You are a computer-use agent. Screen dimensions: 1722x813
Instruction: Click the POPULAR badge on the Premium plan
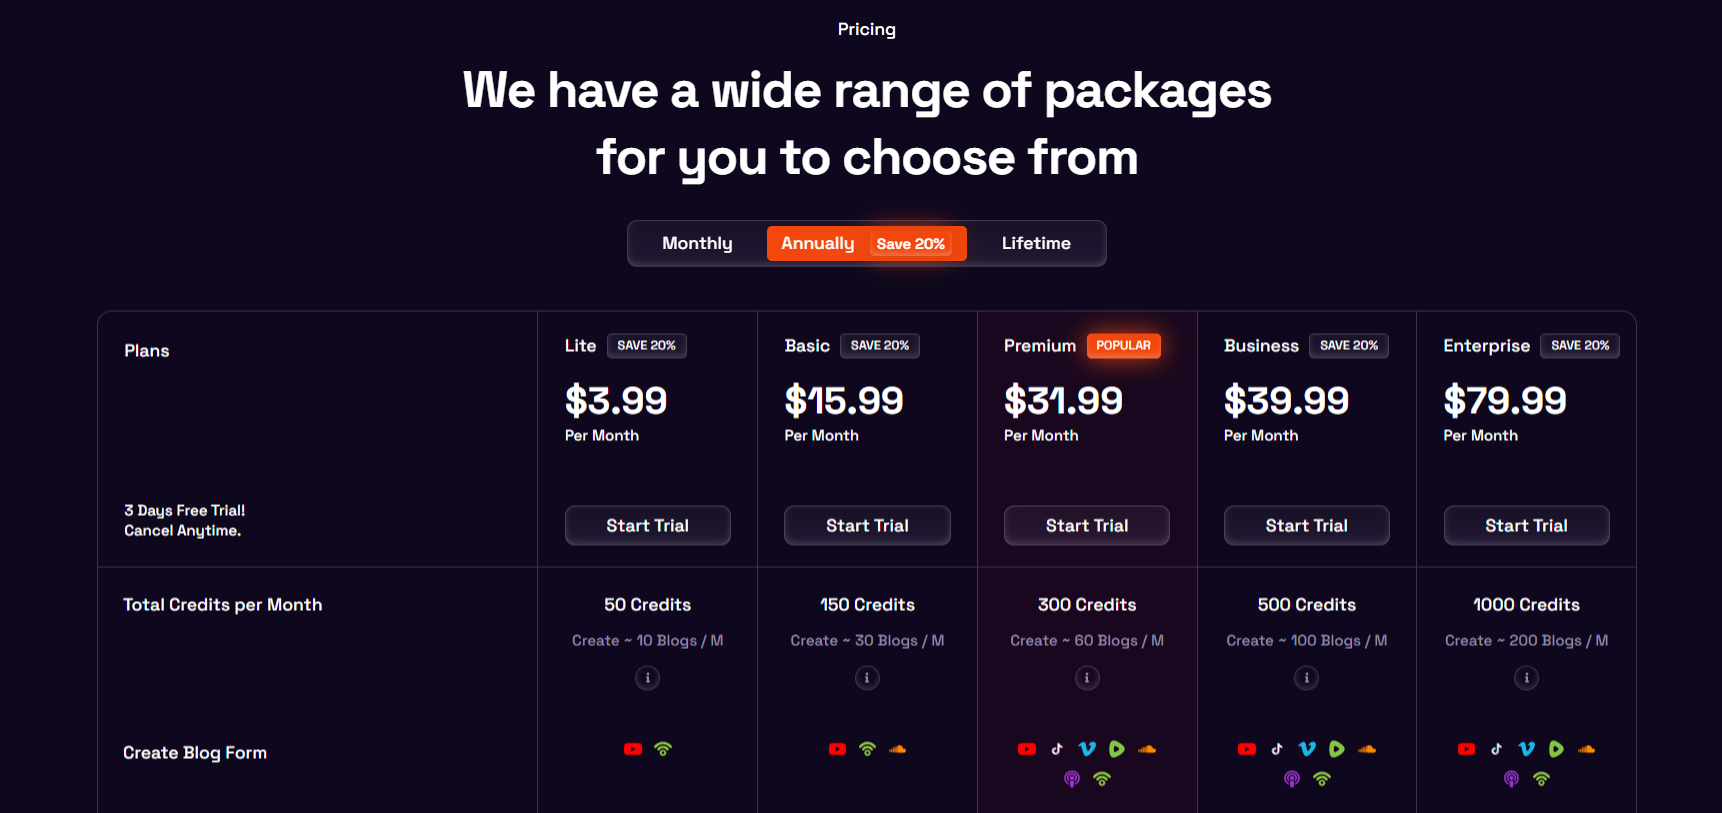point(1124,345)
